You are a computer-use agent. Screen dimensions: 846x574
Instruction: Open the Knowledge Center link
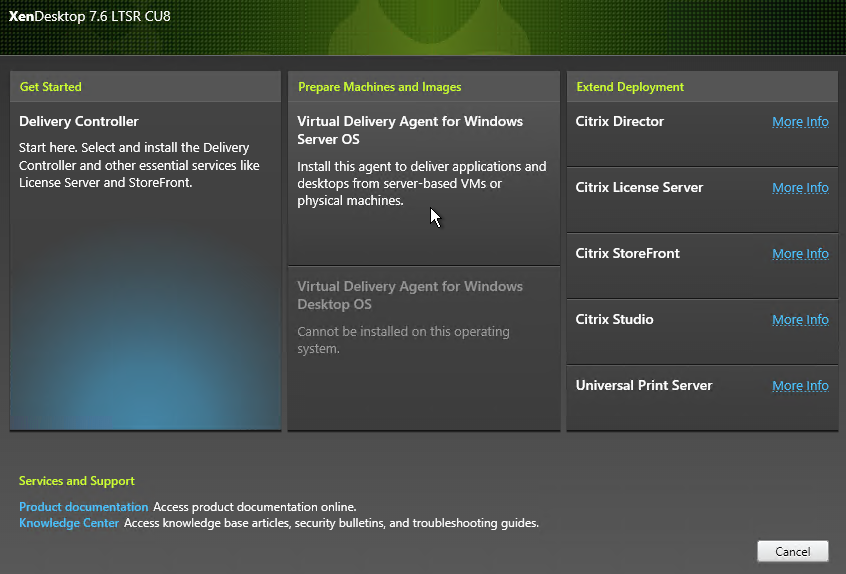(69, 523)
